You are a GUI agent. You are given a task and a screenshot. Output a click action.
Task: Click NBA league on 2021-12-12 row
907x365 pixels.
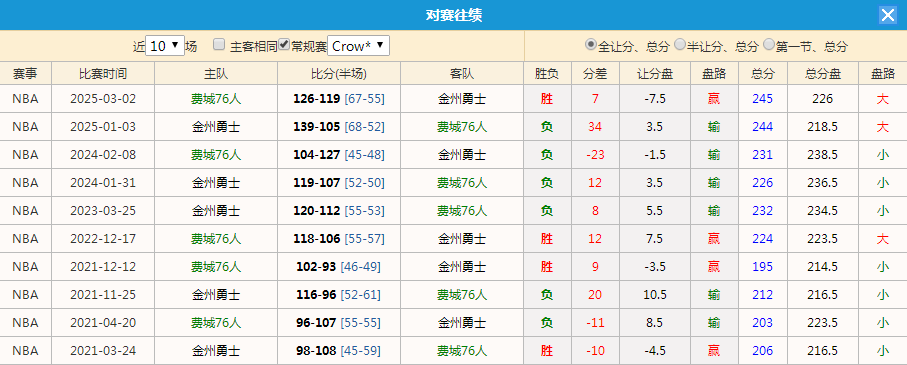click(25, 267)
